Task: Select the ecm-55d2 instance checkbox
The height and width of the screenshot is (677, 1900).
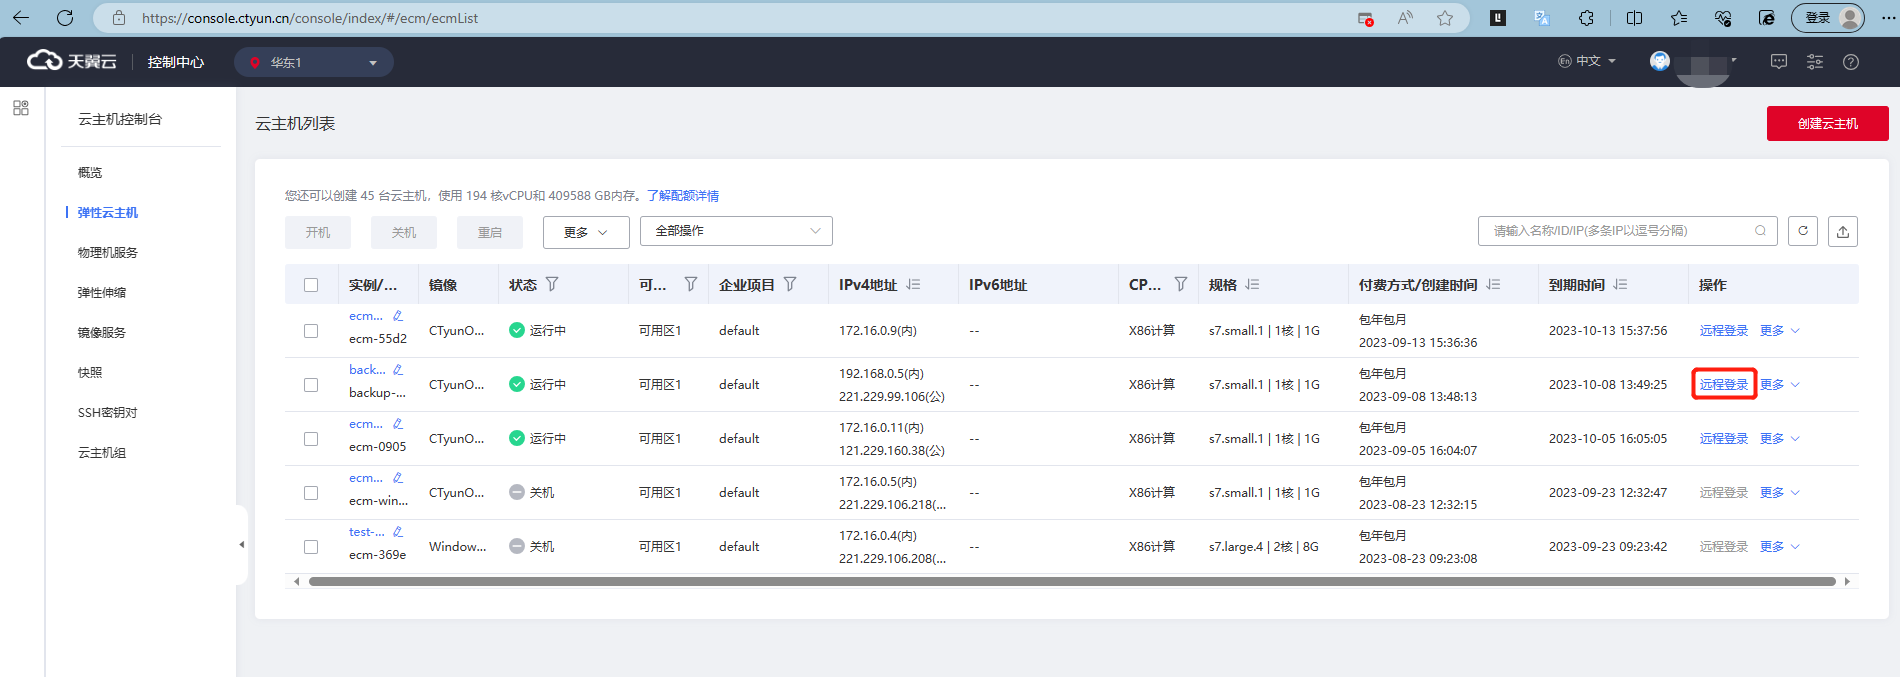Action: coord(311,331)
